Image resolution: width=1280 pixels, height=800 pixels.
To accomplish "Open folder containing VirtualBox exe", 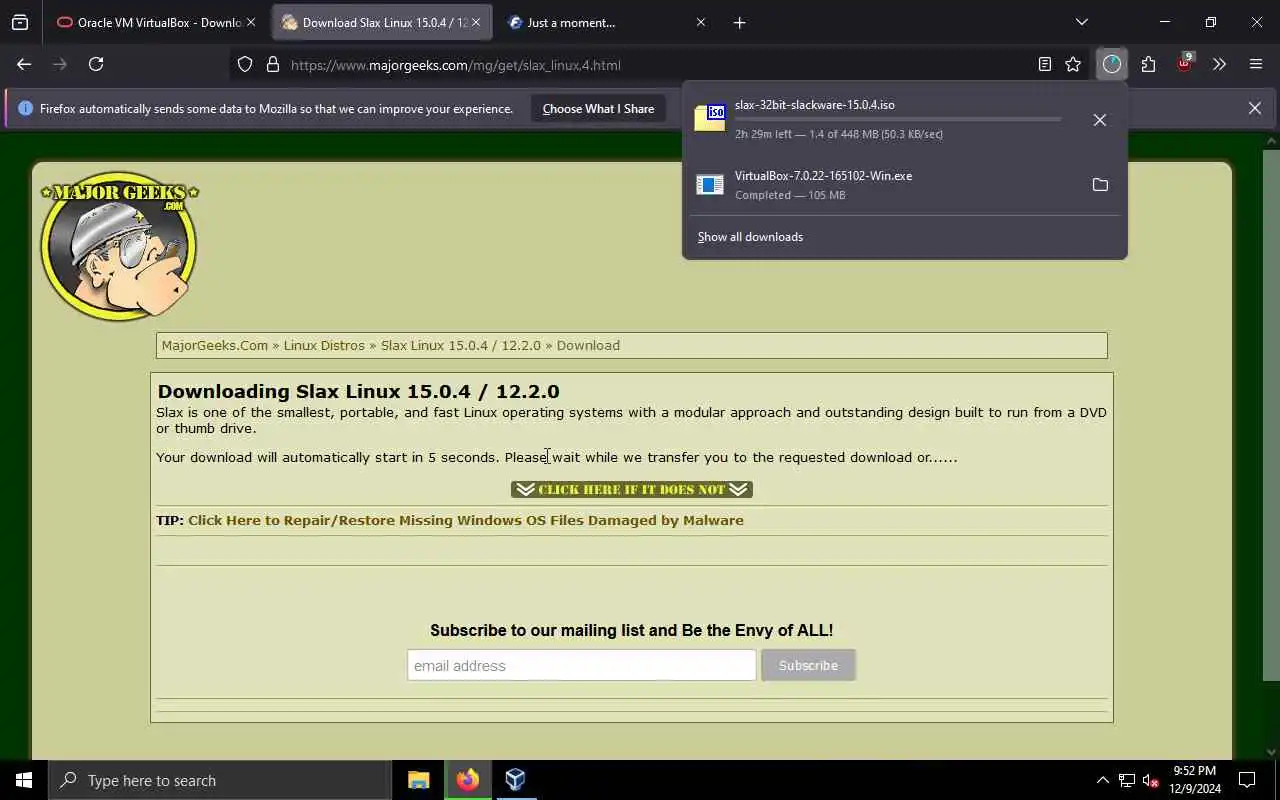I will (x=1100, y=185).
